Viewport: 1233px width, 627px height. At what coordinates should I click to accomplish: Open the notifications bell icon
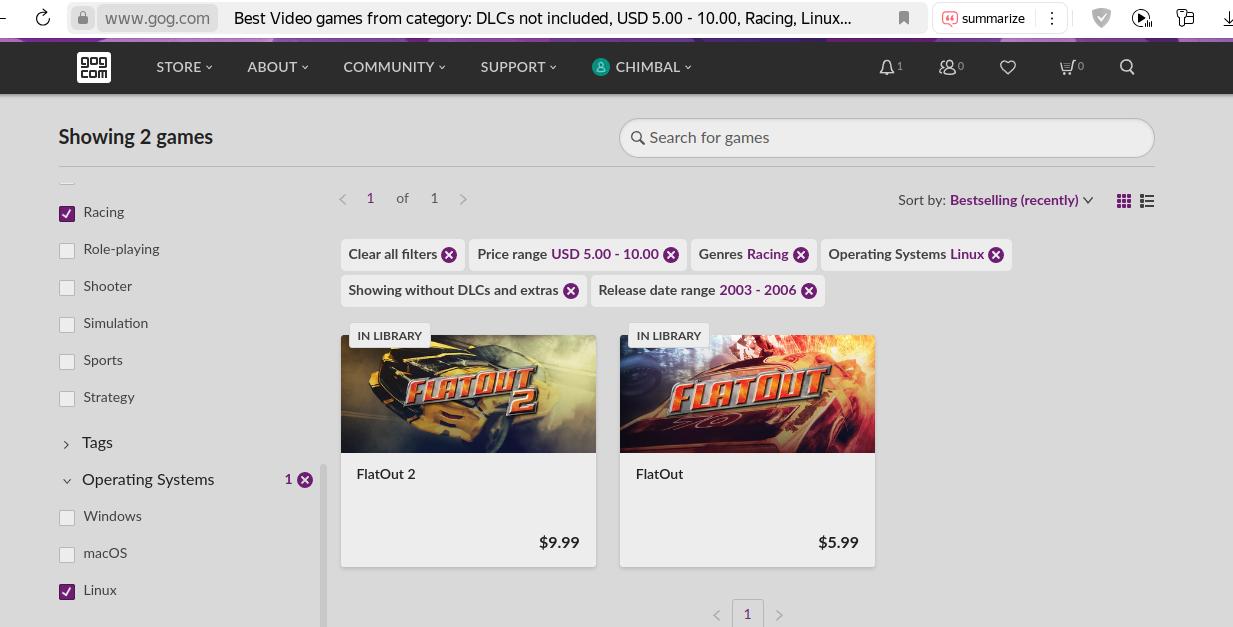coord(887,67)
